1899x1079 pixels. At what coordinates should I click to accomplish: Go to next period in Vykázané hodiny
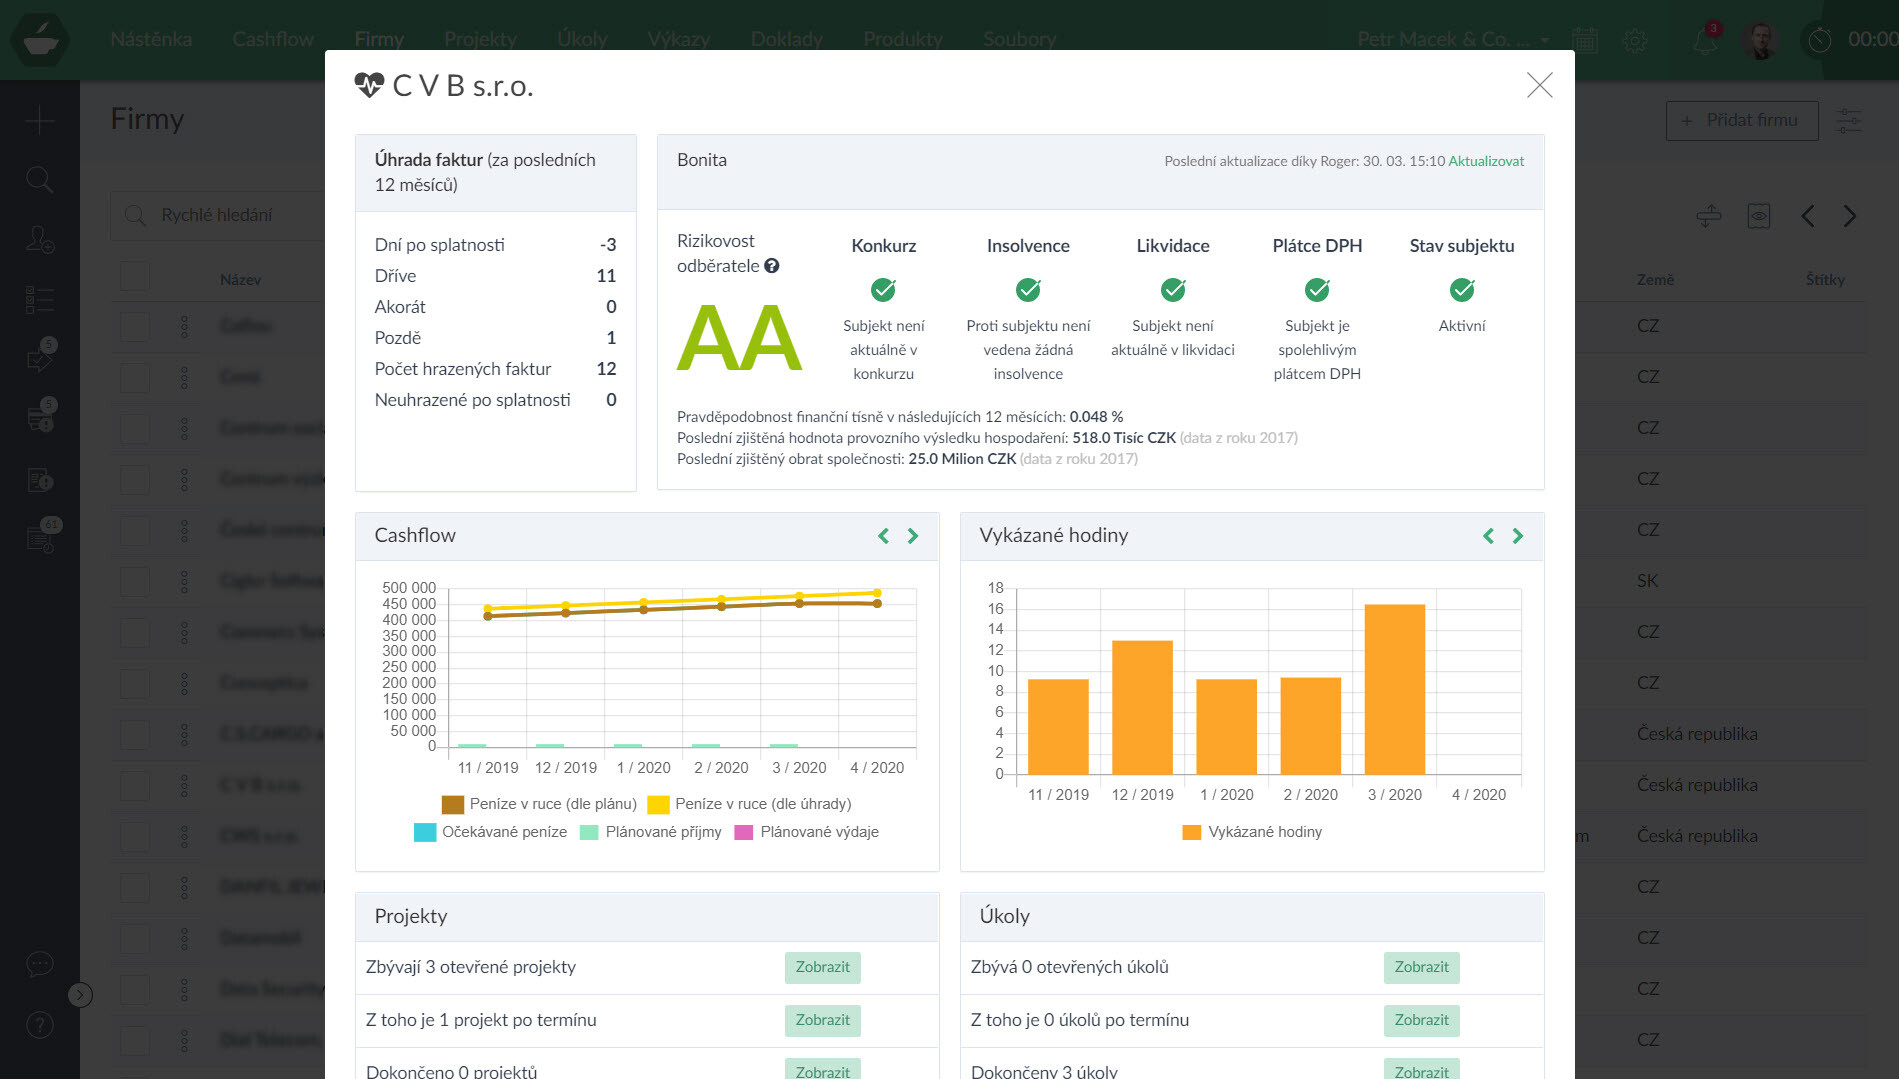1517,536
